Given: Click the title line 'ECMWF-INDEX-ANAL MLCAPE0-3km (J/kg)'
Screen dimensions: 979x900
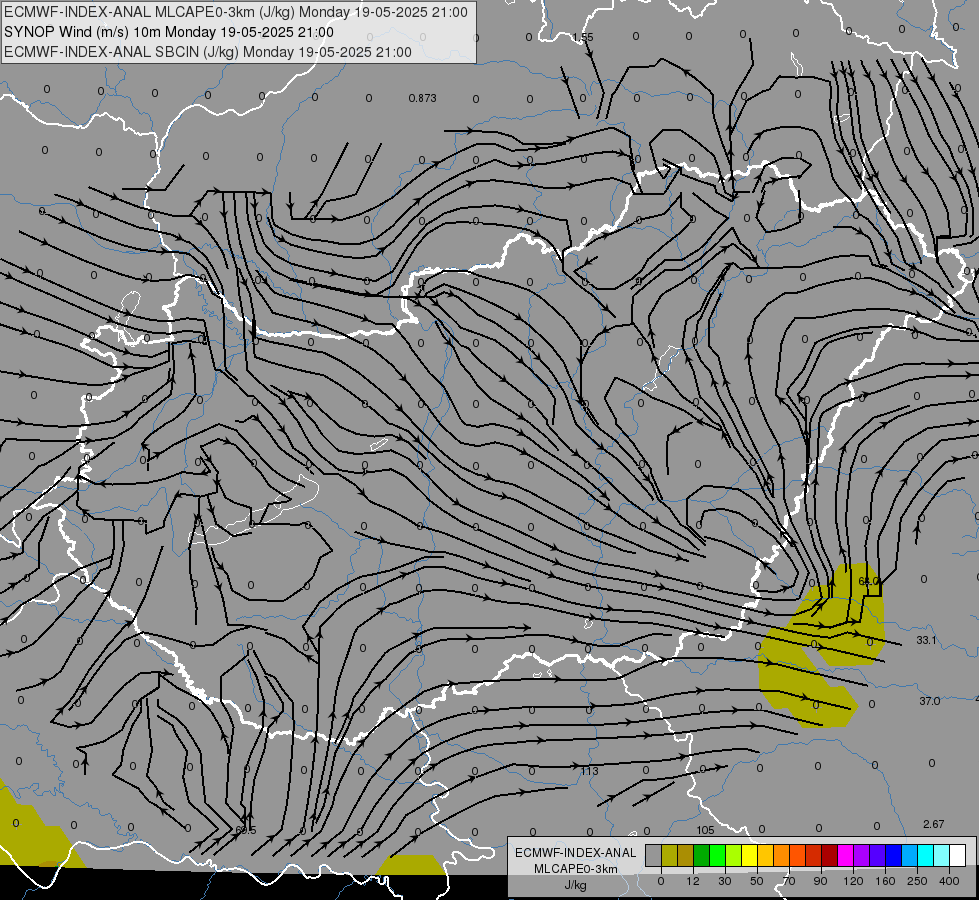Looking at the screenshot, I should tap(236, 12).
